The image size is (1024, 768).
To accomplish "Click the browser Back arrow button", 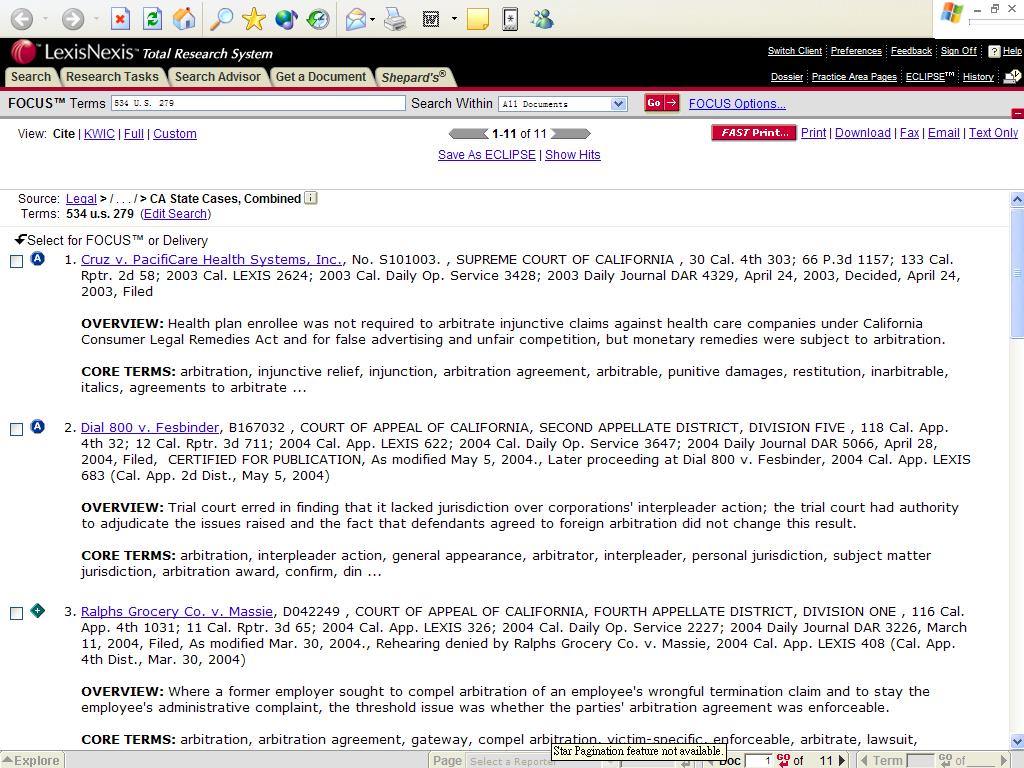I will tap(22, 19).
